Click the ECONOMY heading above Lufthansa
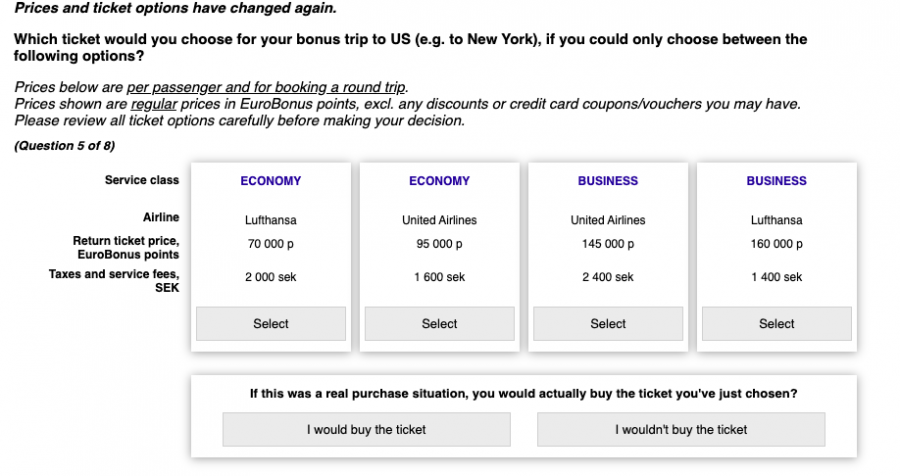This screenshot has width=900, height=476. coord(270,181)
